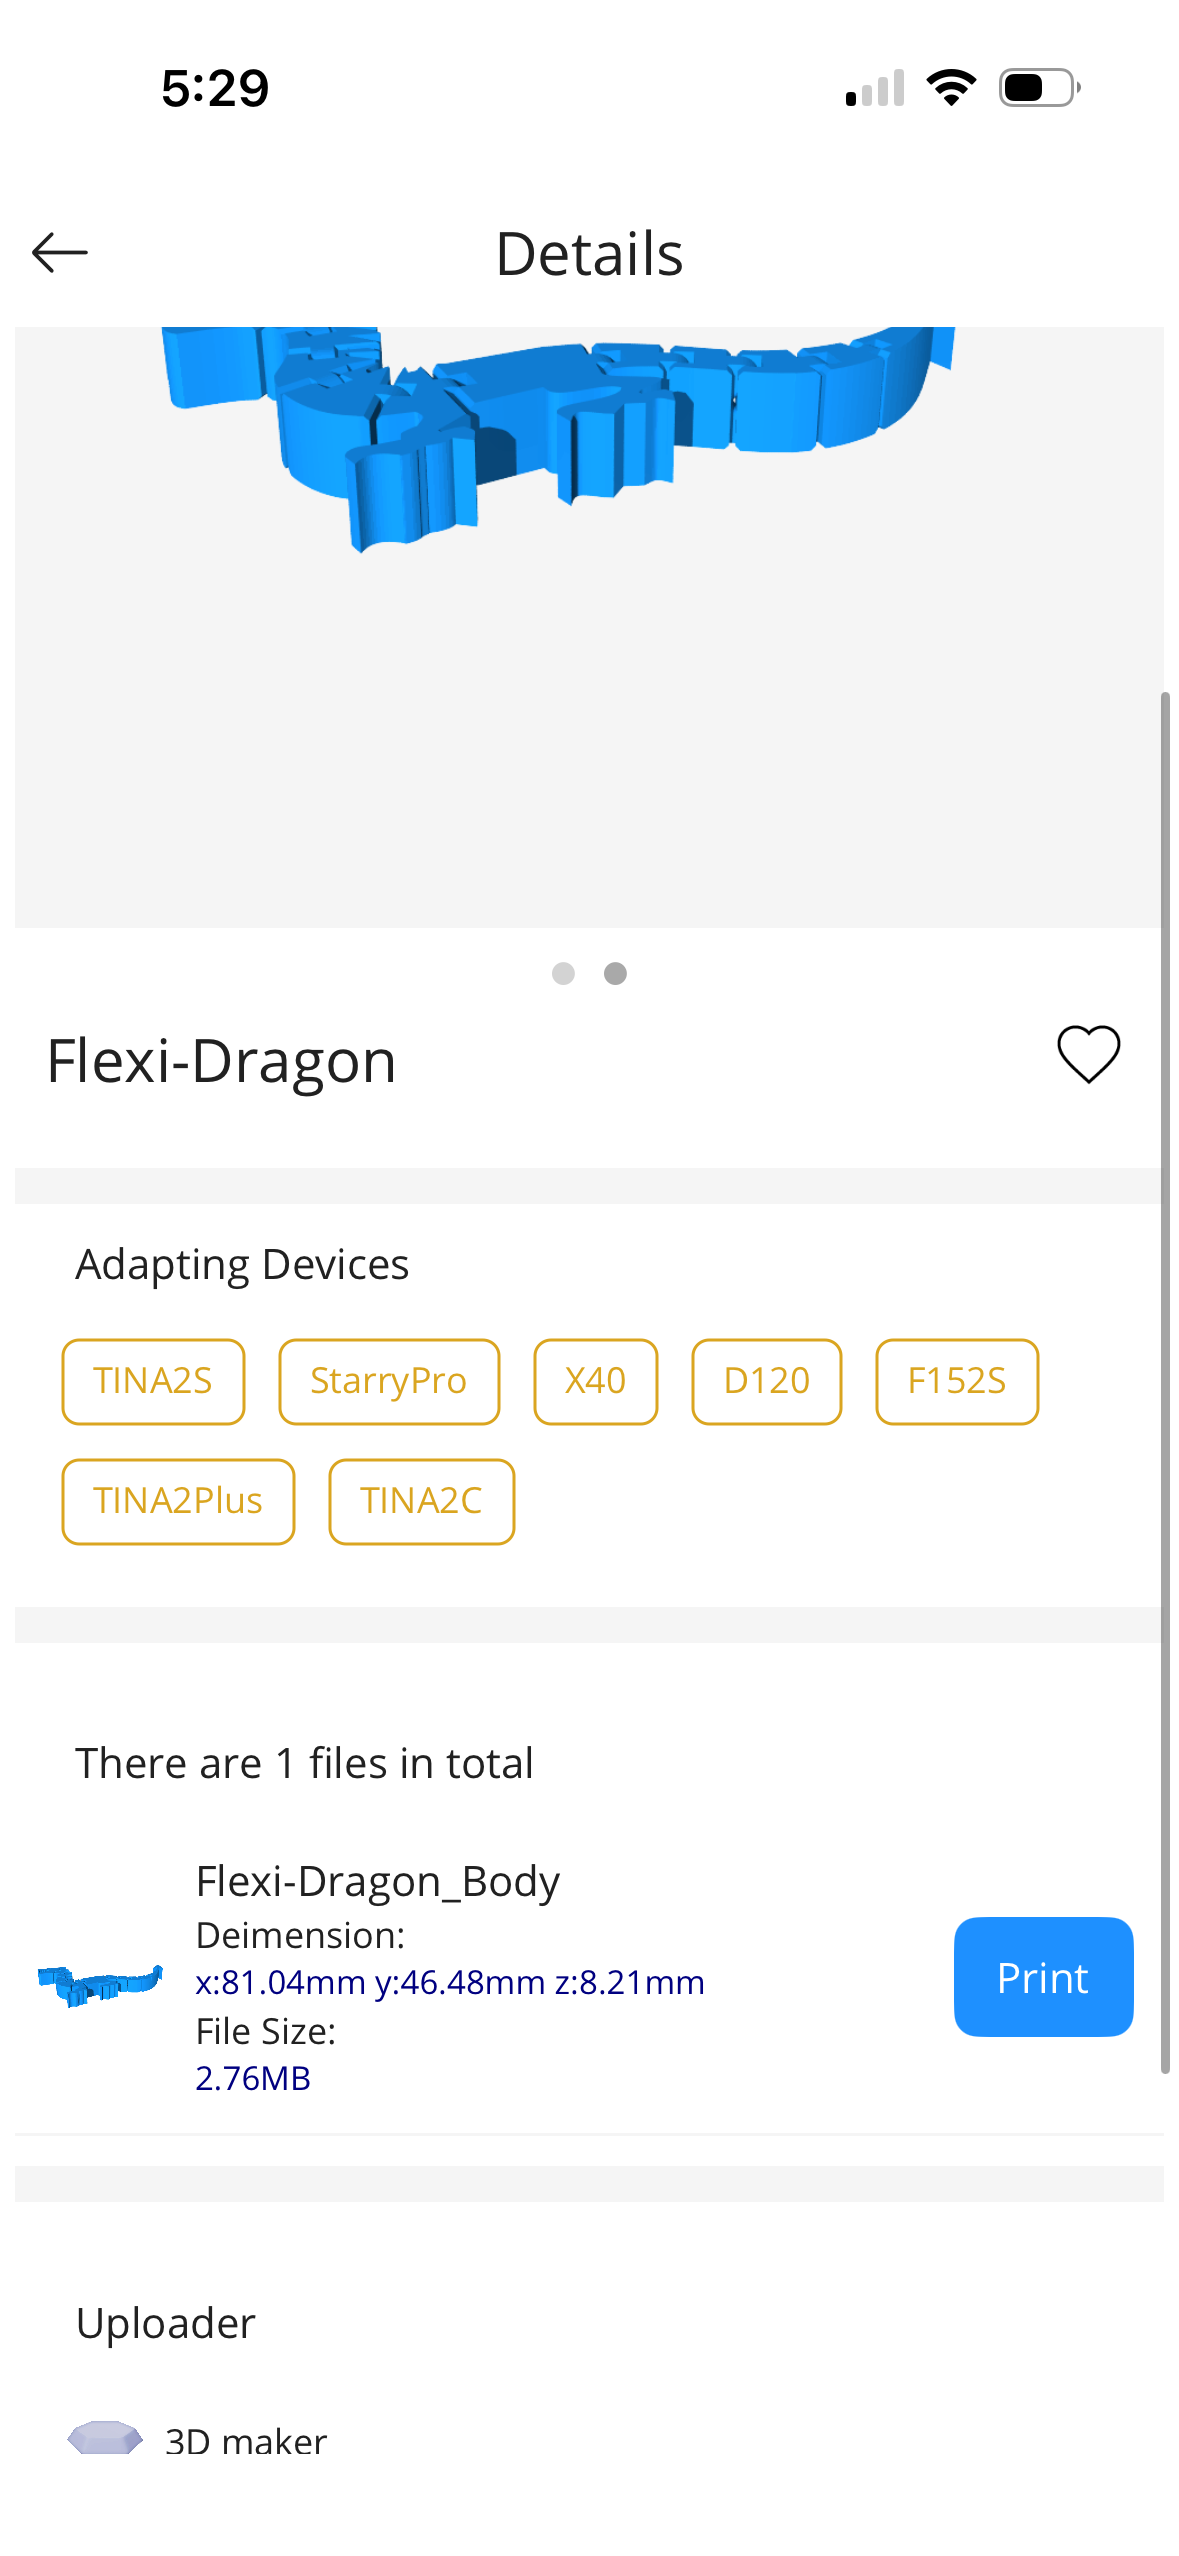Choose the X40 device tag
Image resolution: width=1179 pixels, height=2556 pixels.
[x=595, y=1381]
